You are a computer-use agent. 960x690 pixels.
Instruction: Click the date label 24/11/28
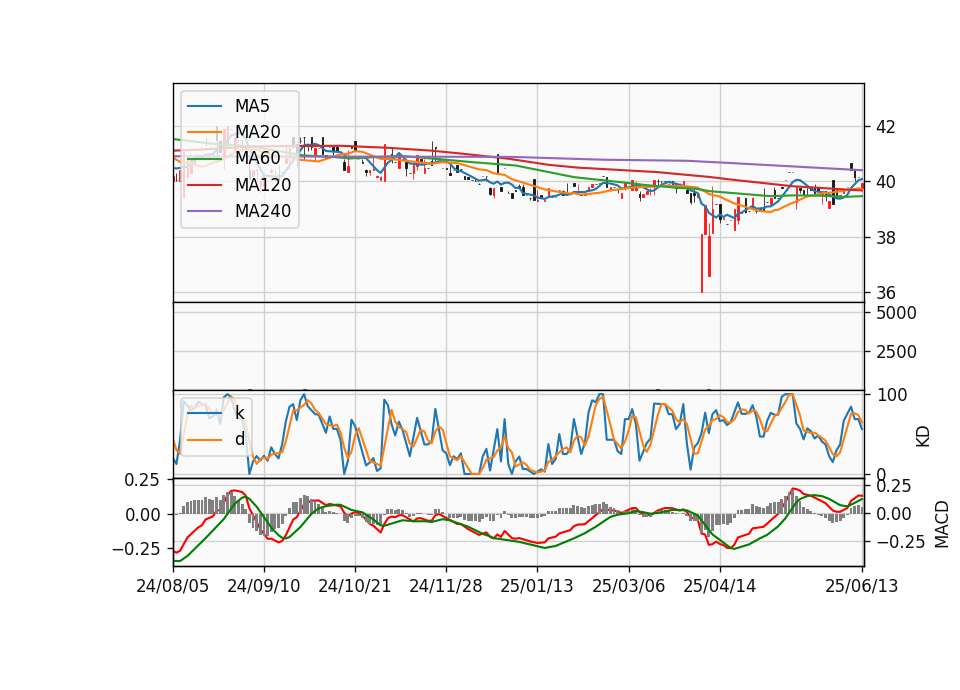(x=446, y=586)
